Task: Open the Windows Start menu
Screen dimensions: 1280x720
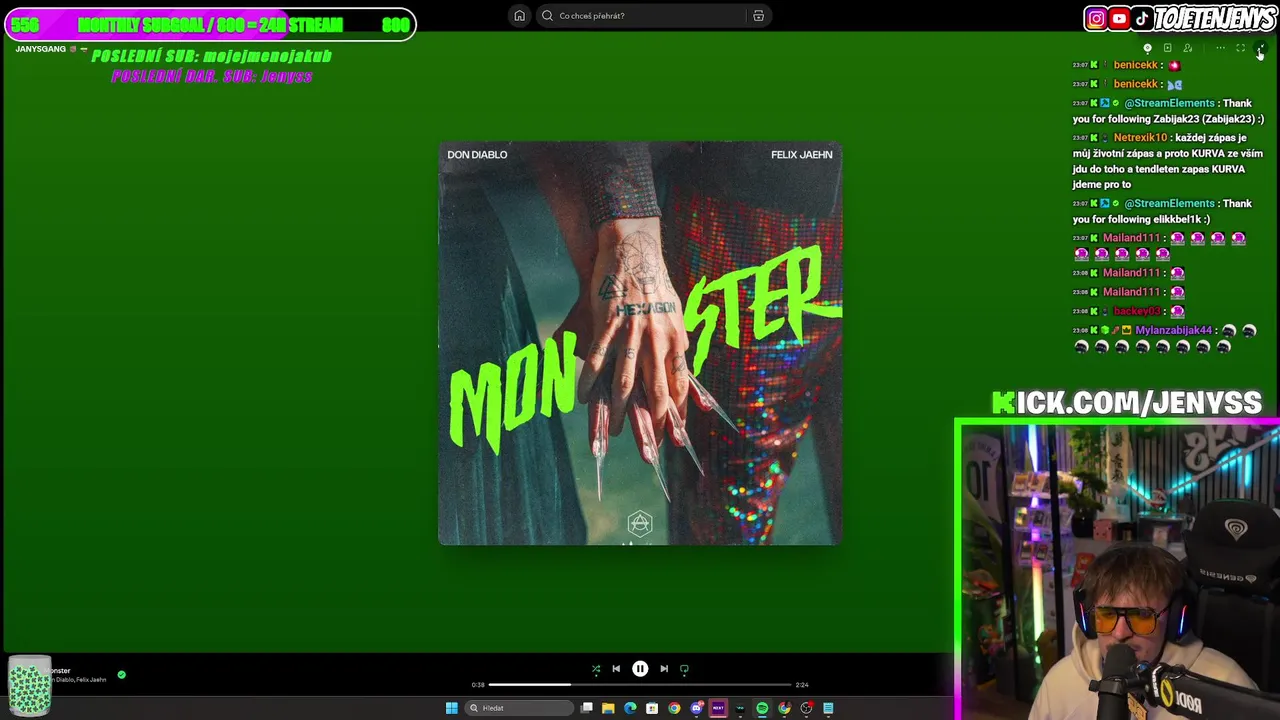Action: click(451, 708)
